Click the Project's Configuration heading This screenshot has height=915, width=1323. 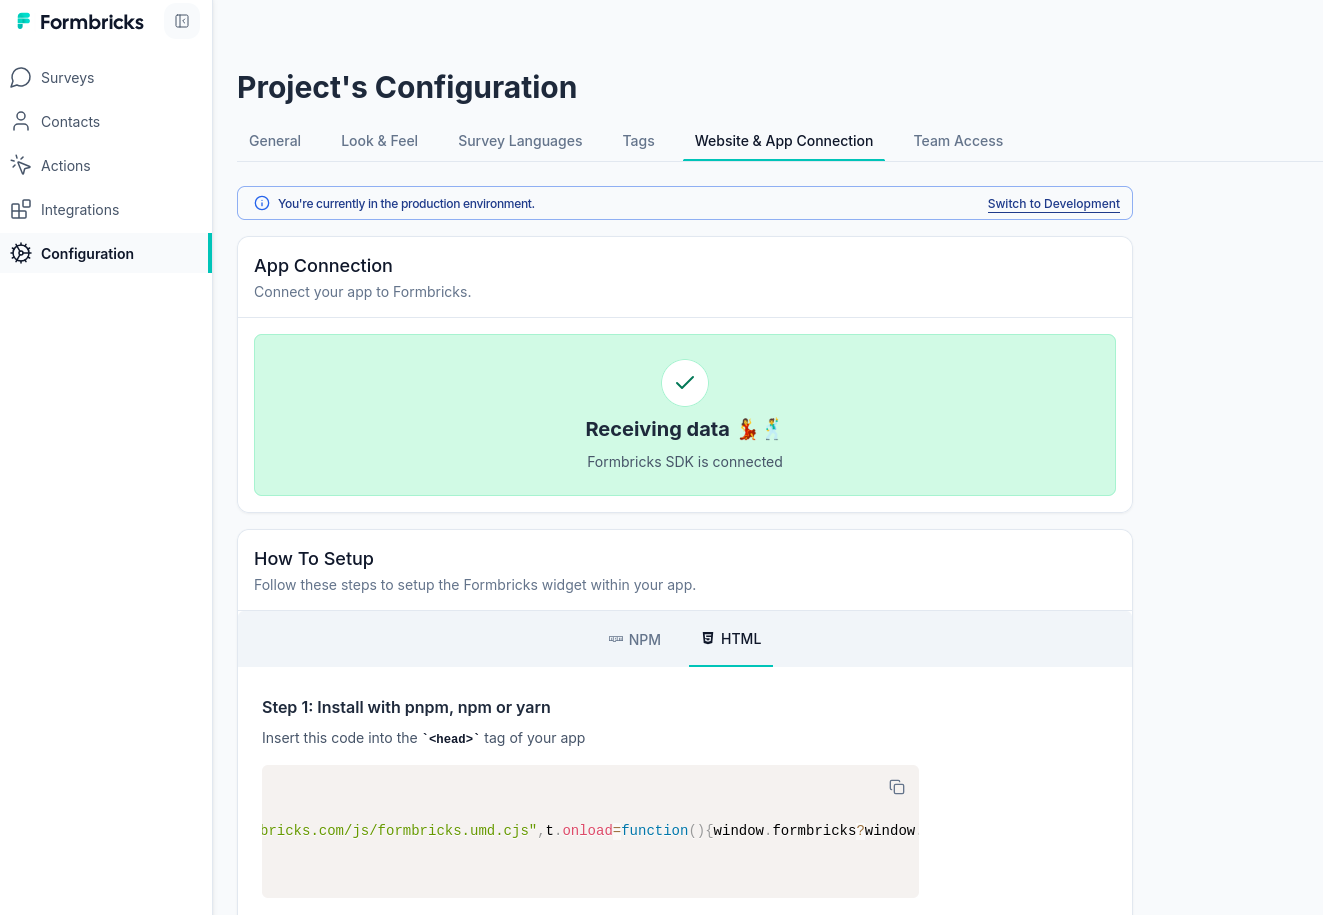coord(407,87)
